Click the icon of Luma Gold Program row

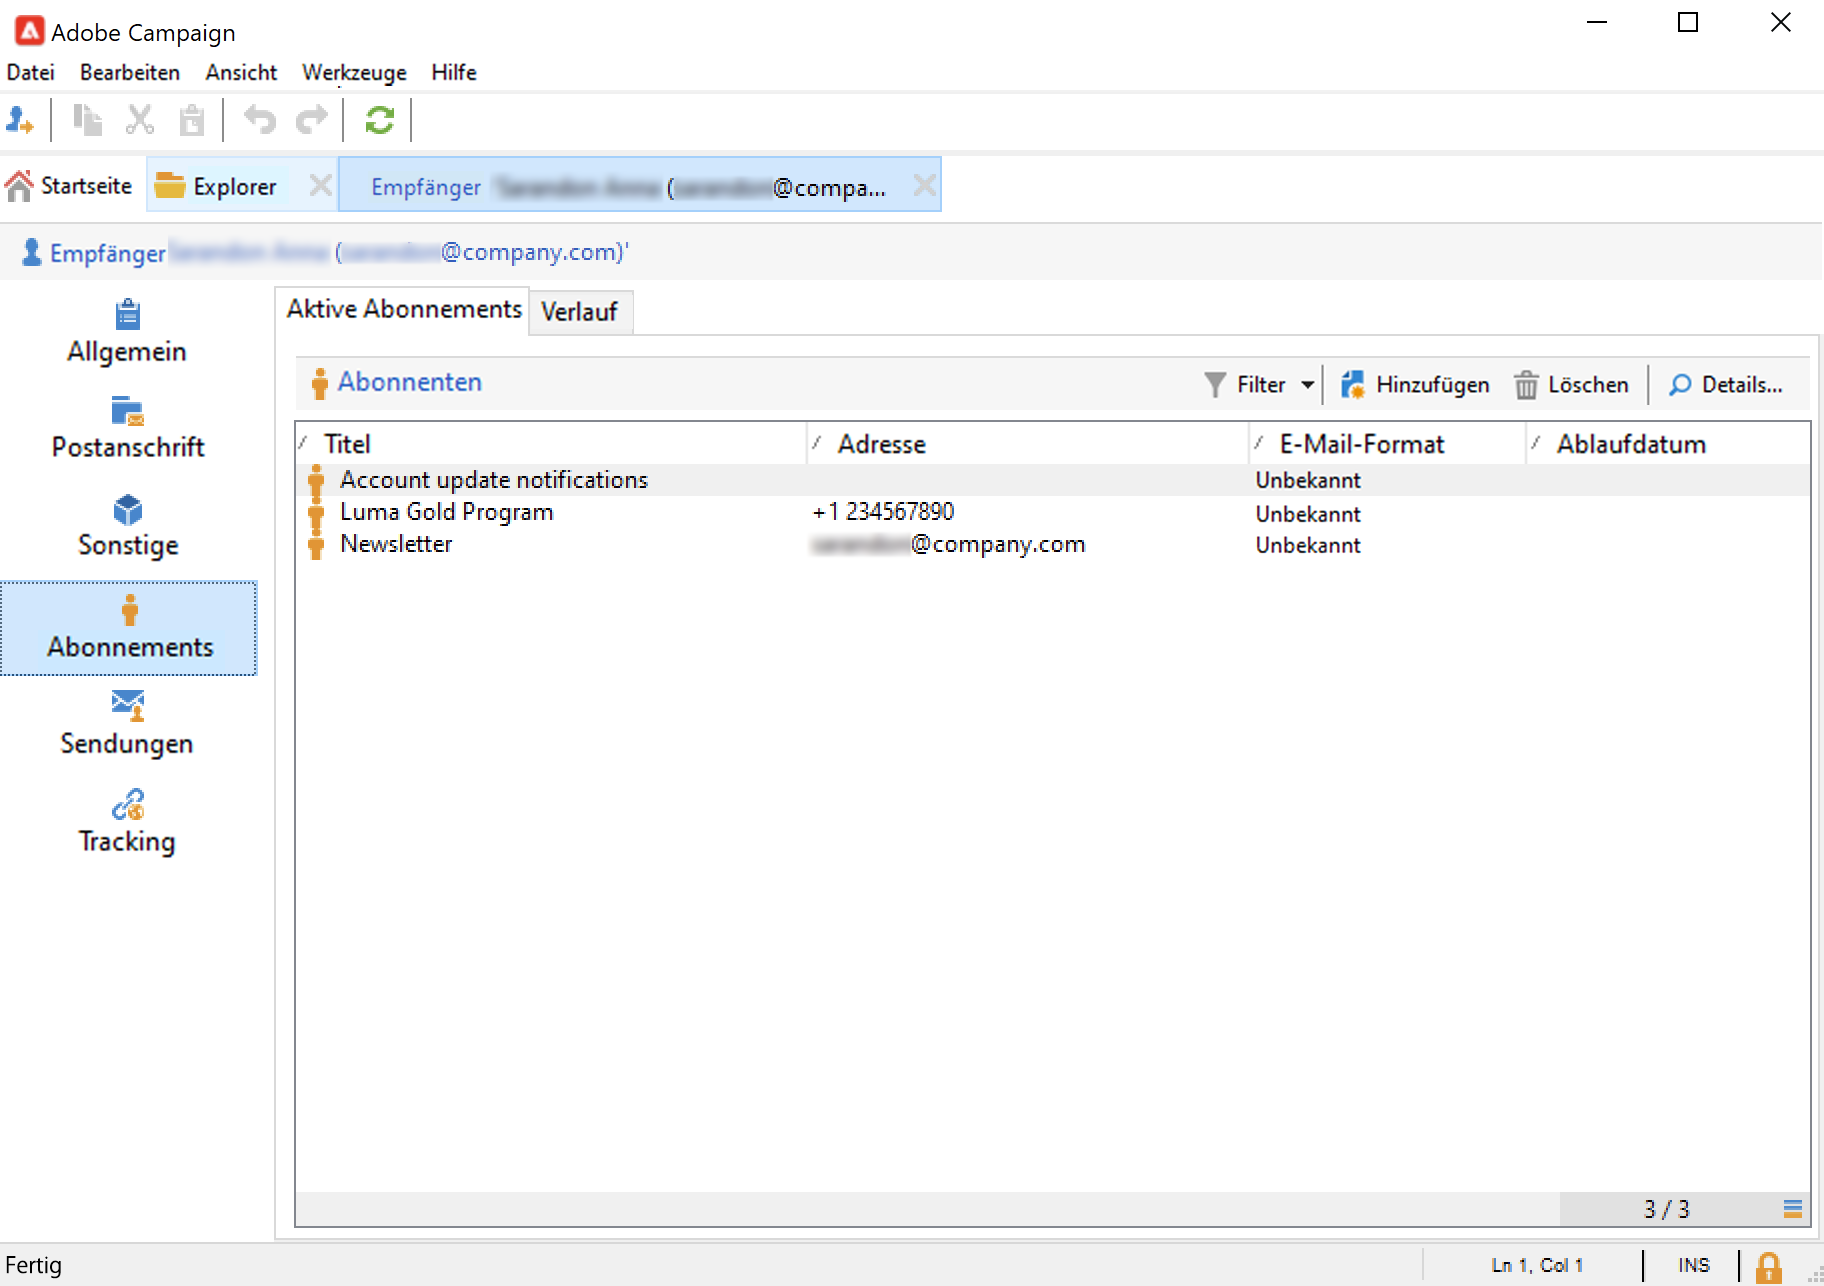click(316, 513)
